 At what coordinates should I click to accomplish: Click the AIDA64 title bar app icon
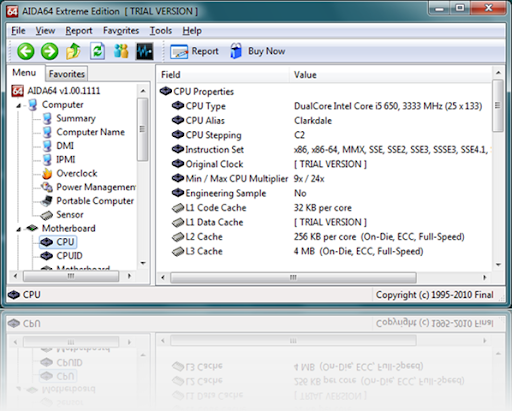click(12, 11)
